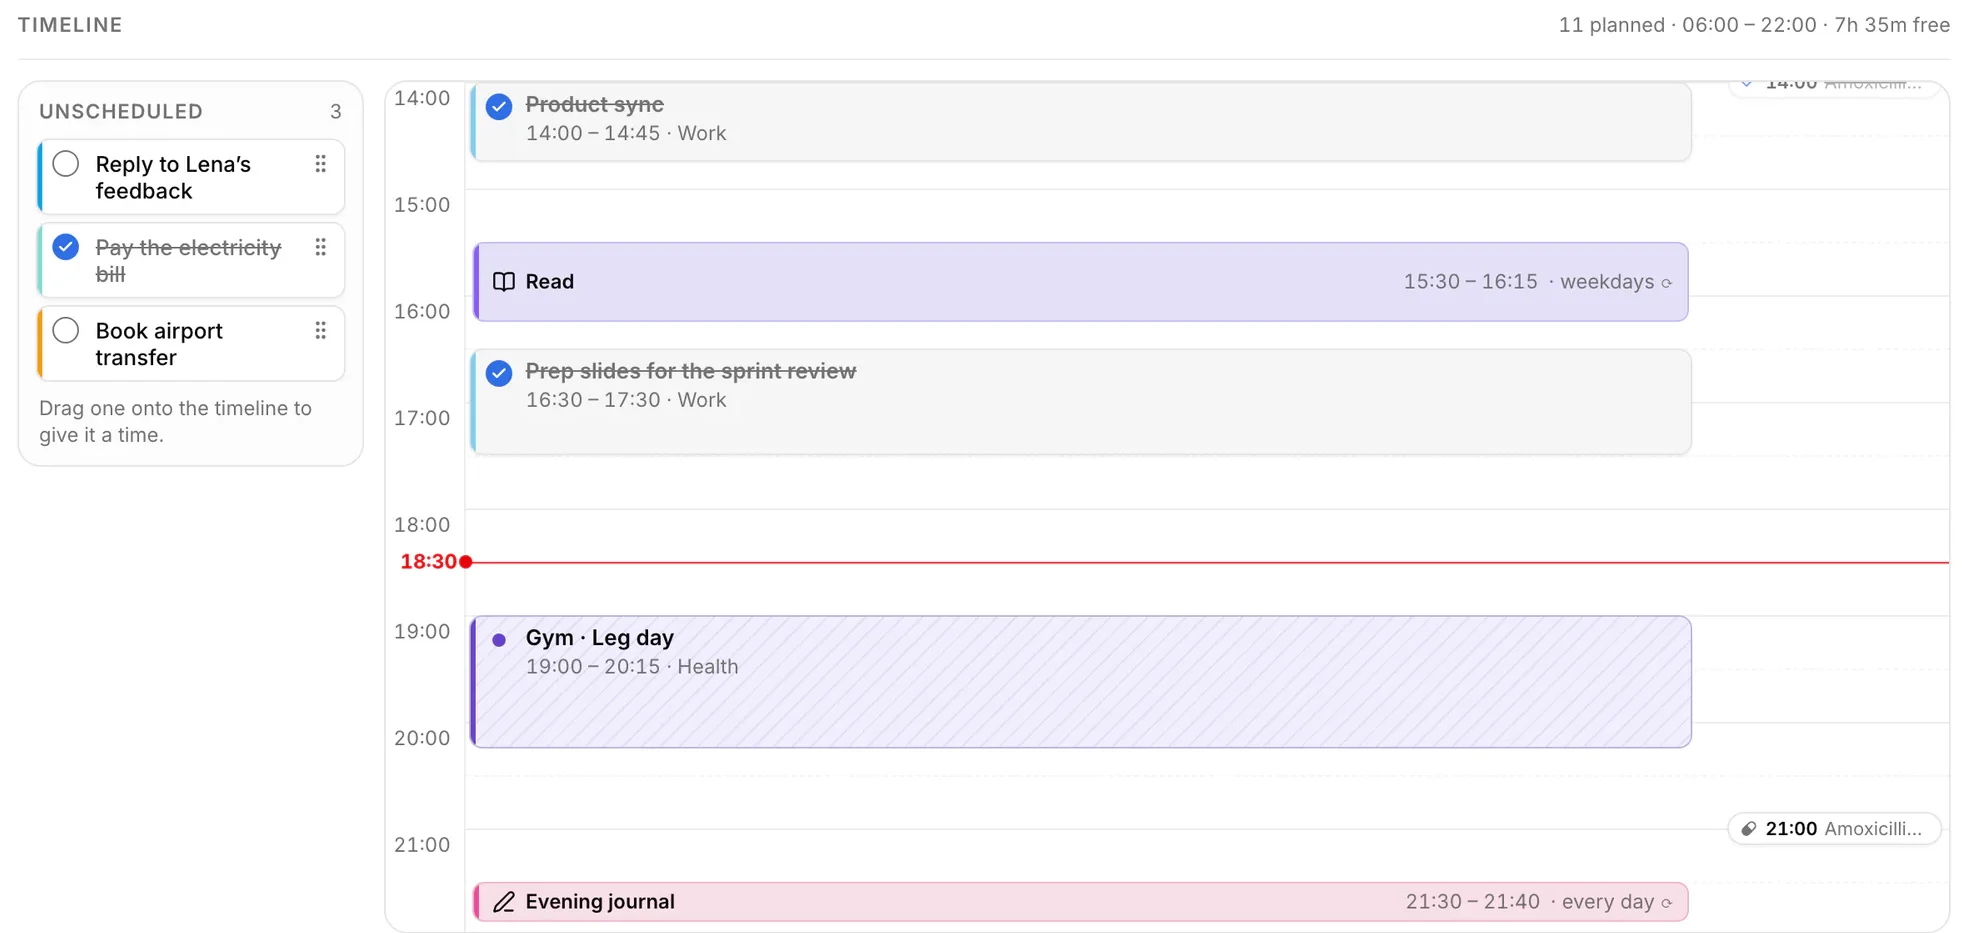Open the Evening journal block
1962x933 pixels.
pos(1080,902)
